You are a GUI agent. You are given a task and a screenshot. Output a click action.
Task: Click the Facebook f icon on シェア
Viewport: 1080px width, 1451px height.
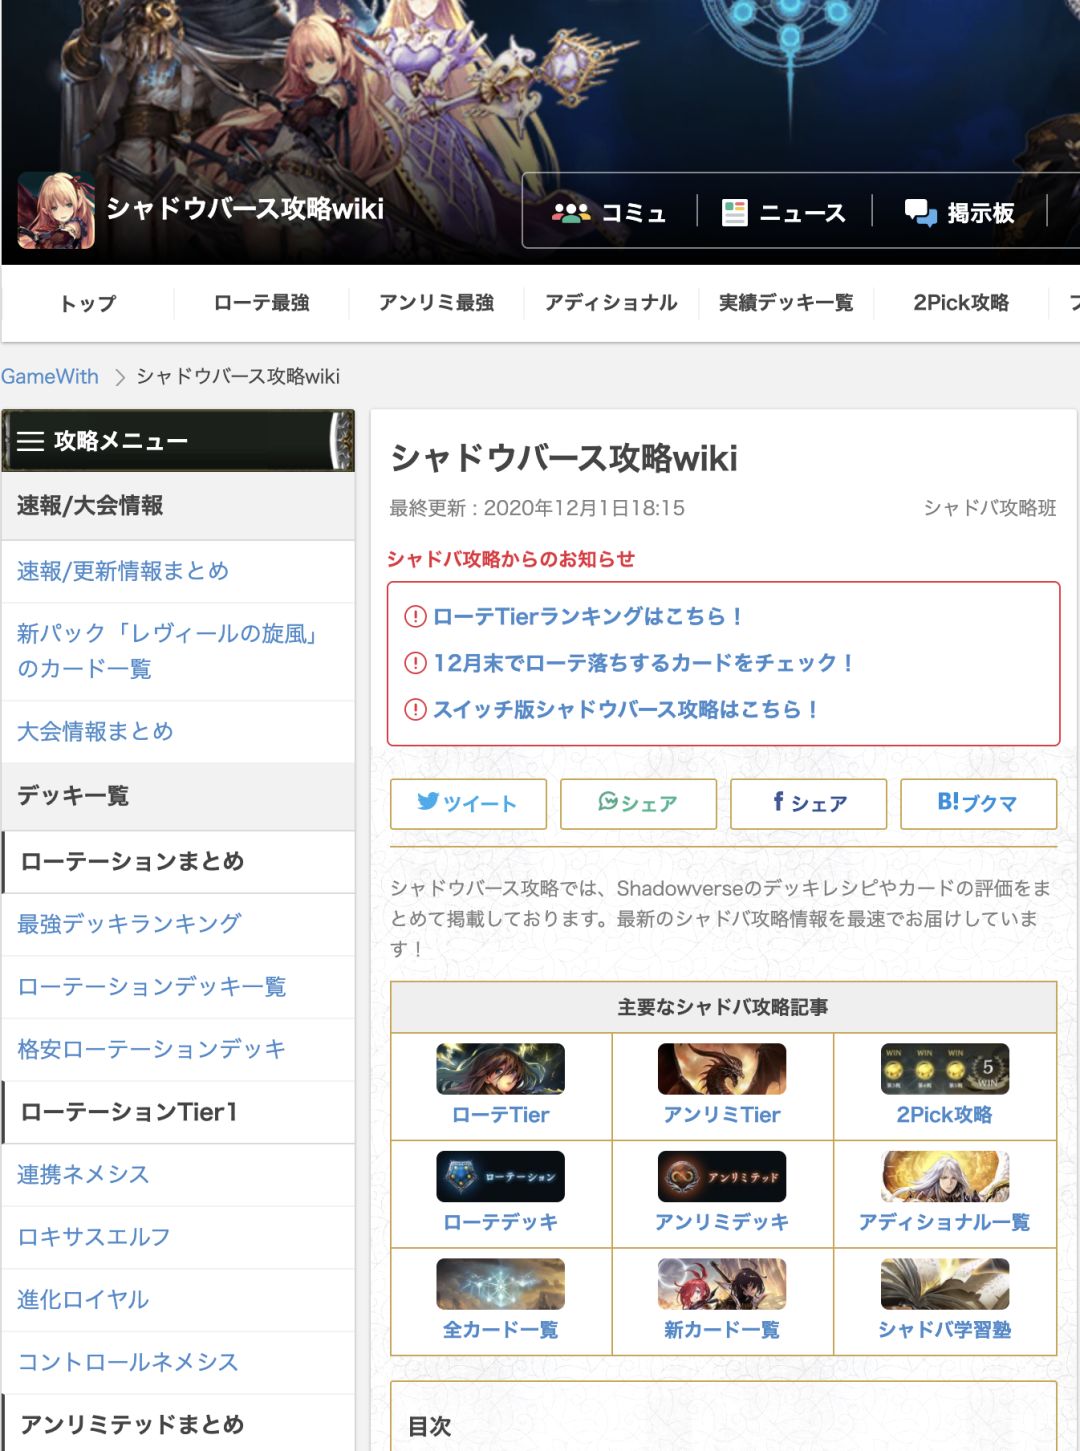point(778,801)
